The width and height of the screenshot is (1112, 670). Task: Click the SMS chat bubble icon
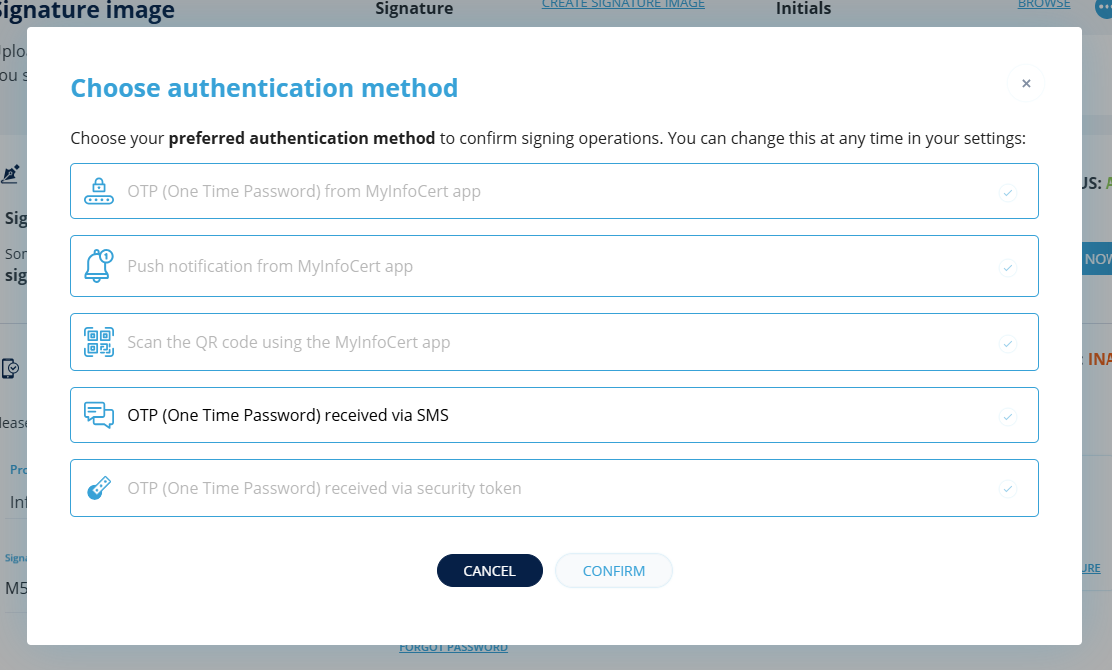click(98, 415)
